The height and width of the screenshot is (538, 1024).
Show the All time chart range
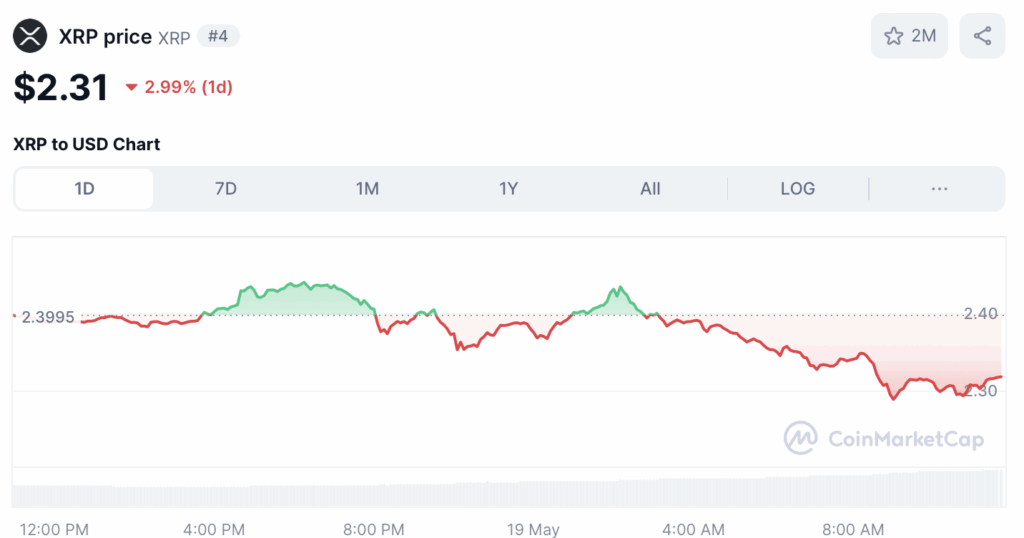(650, 189)
